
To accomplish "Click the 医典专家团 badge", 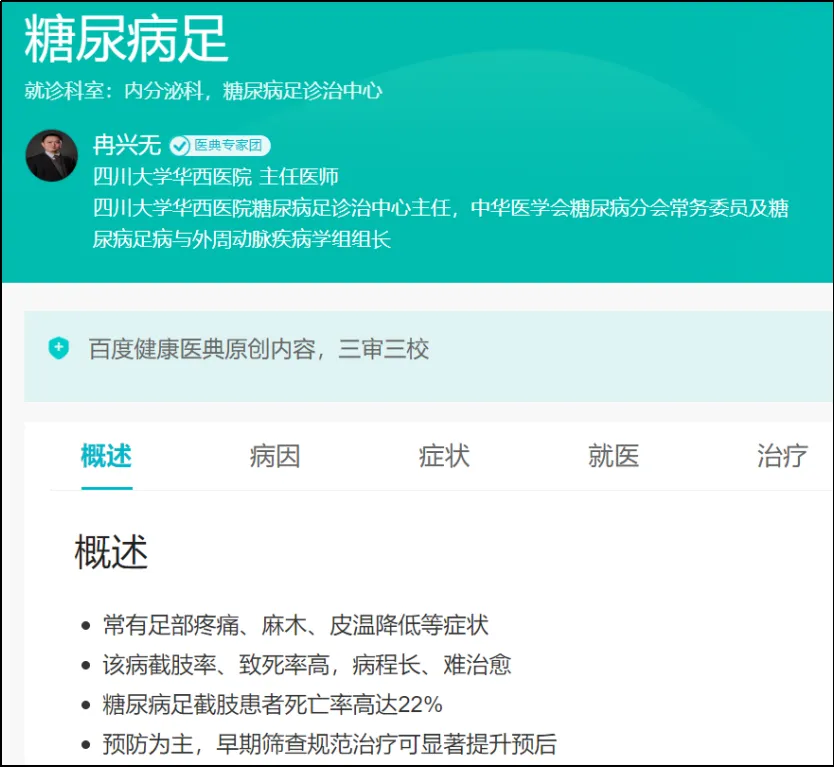I will point(220,145).
